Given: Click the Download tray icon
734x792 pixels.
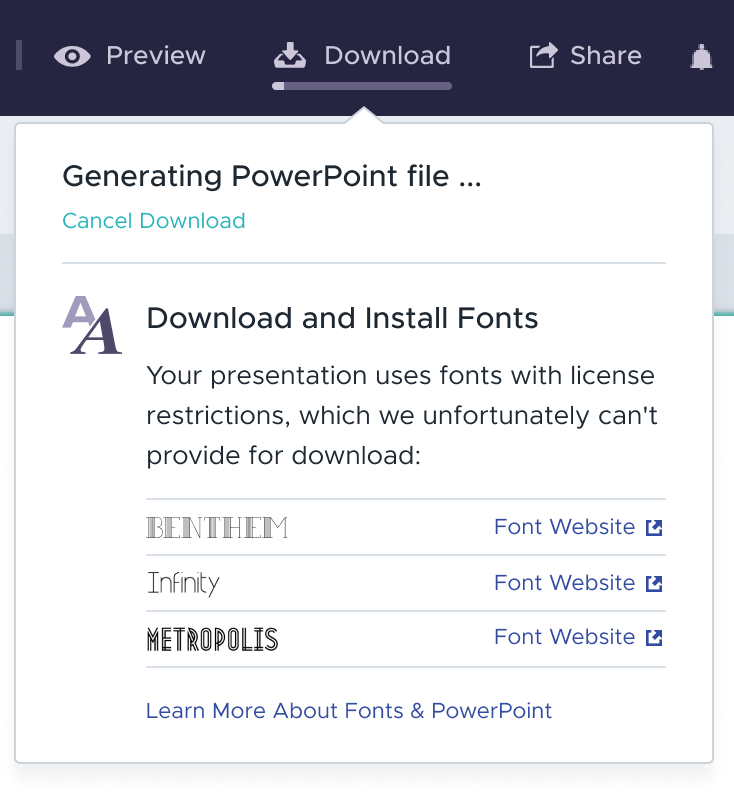Looking at the screenshot, I should click(290, 56).
